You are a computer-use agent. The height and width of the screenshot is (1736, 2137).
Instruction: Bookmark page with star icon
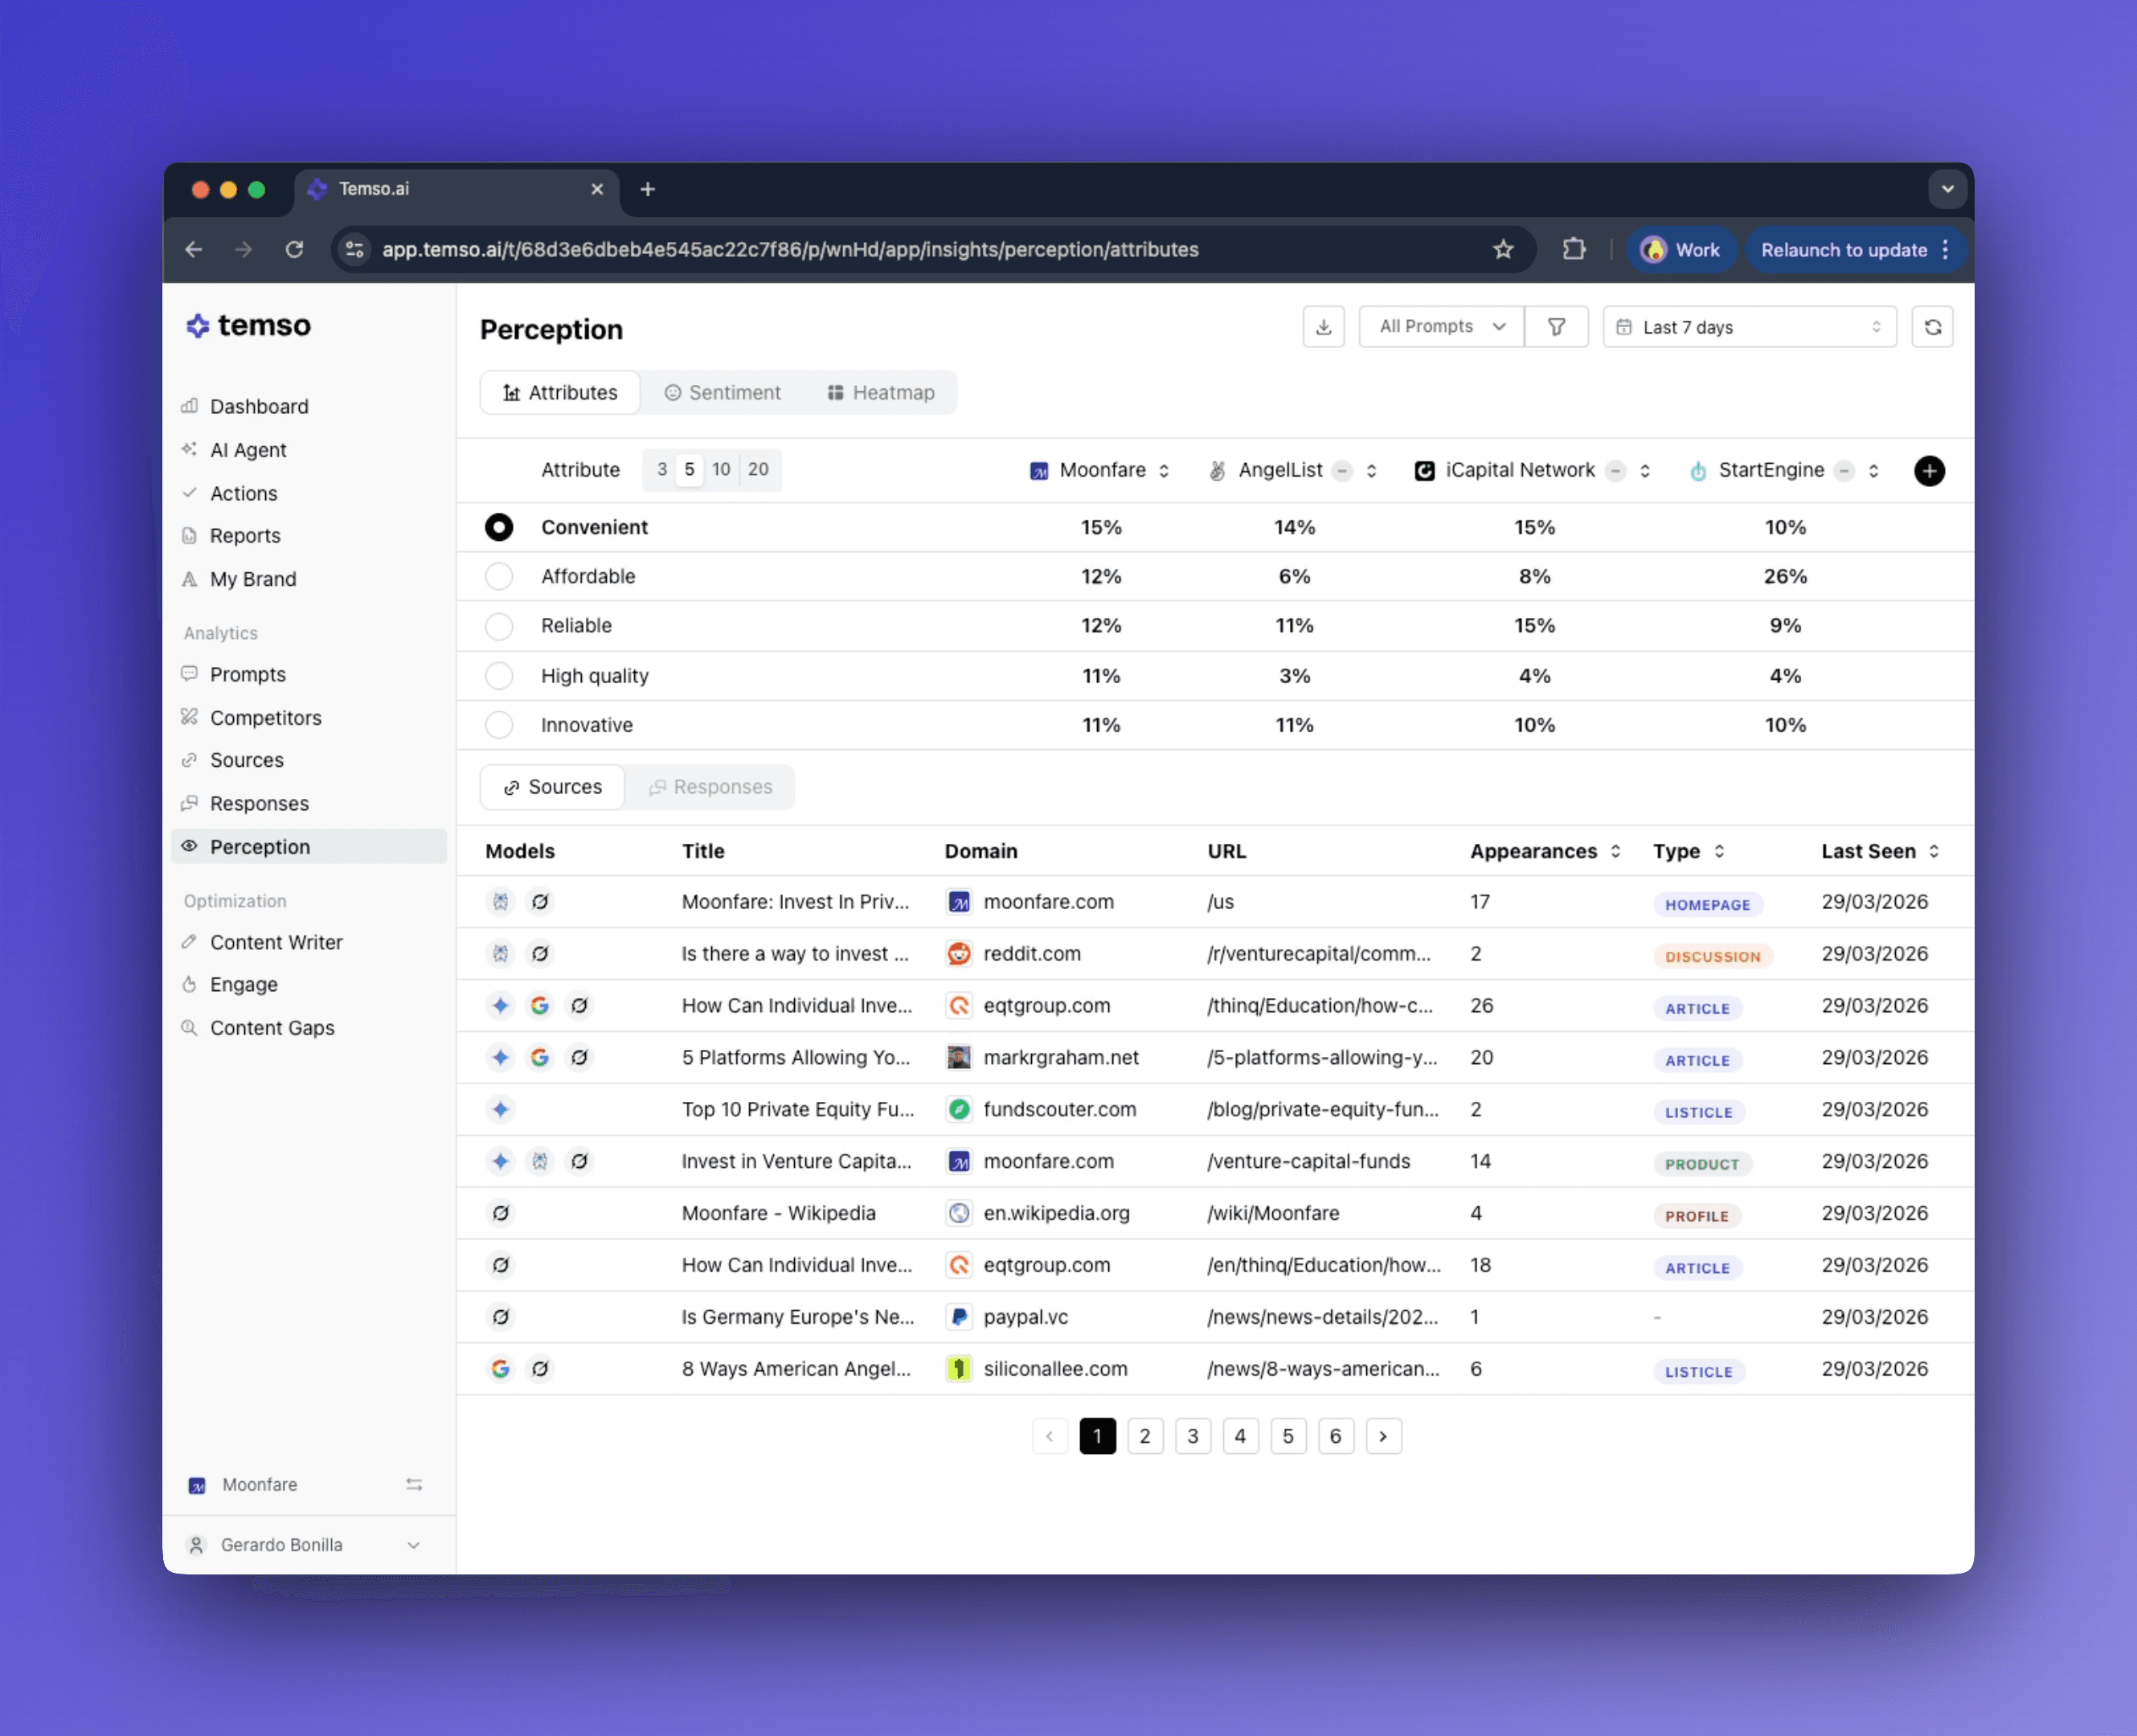[x=1503, y=249]
